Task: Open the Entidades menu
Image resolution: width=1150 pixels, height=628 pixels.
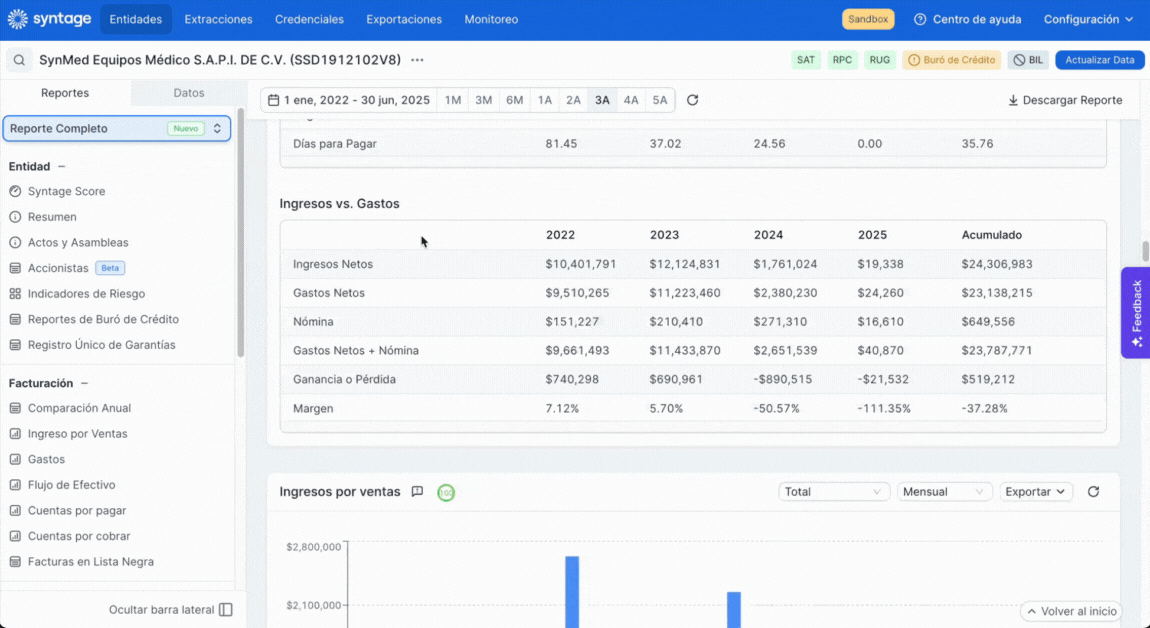Action: click(136, 20)
